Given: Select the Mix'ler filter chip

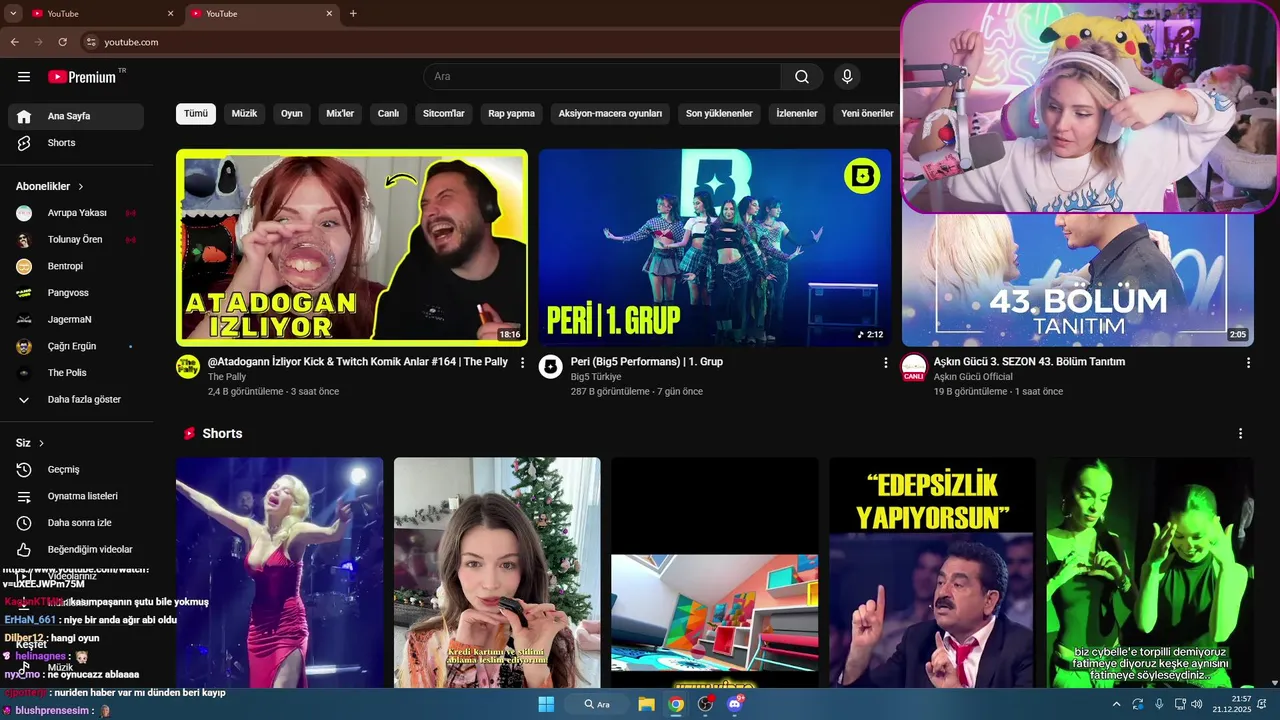Looking at the screenshot, I should pyautogui.click(x=340, y=114).
